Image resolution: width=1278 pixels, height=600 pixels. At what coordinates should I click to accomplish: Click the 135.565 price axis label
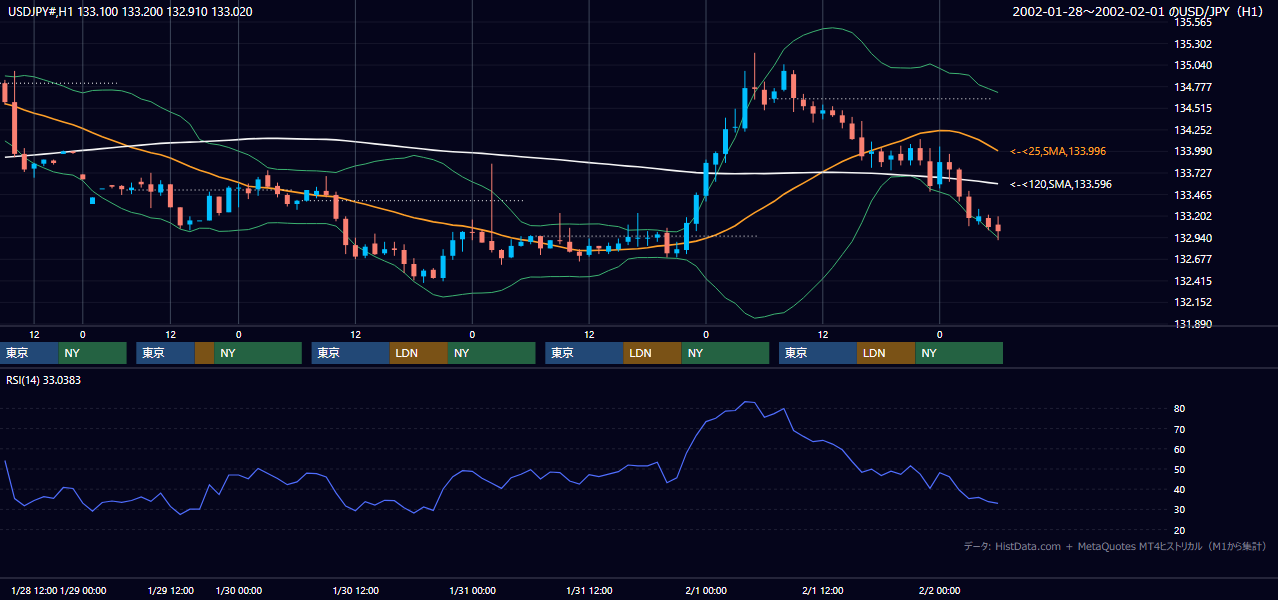click(1192, 22)
